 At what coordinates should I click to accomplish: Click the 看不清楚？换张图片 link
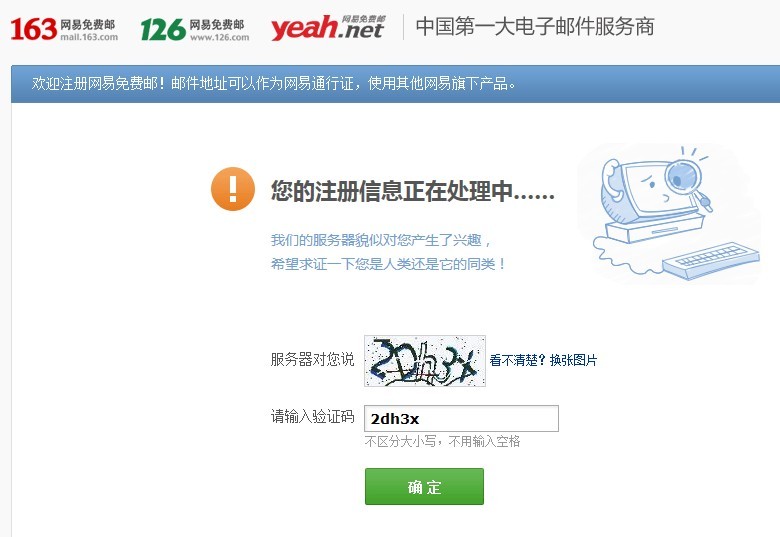click(543, 360)
